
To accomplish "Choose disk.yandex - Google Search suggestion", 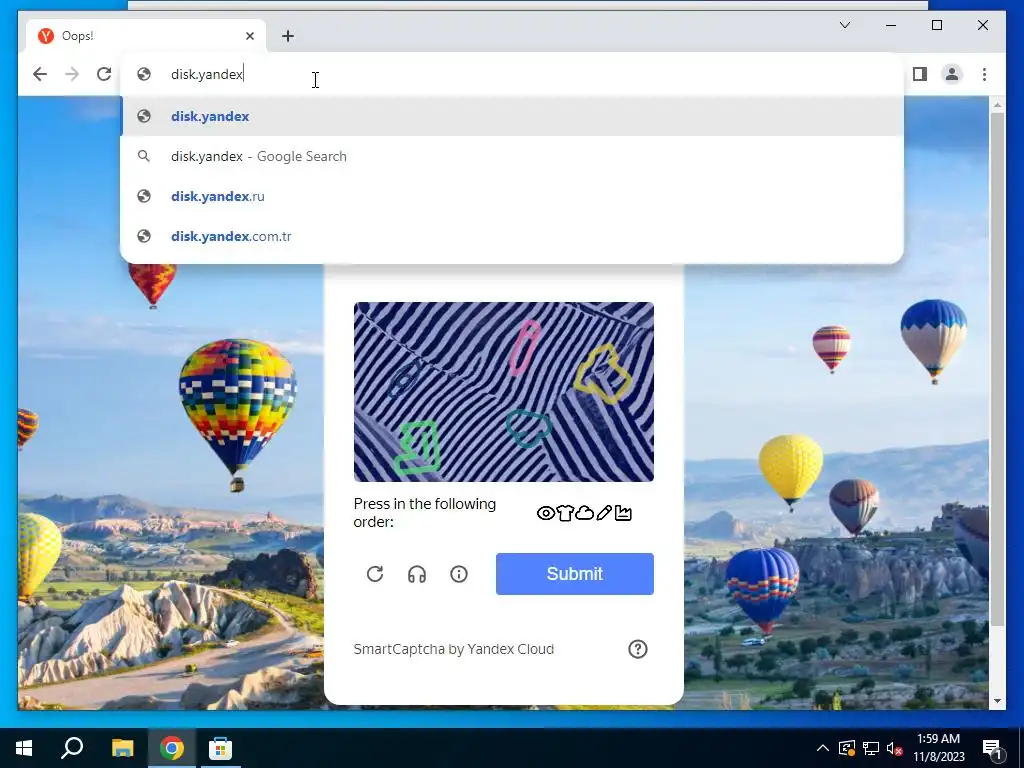I will pyautogui.click(x=512, y=156).
